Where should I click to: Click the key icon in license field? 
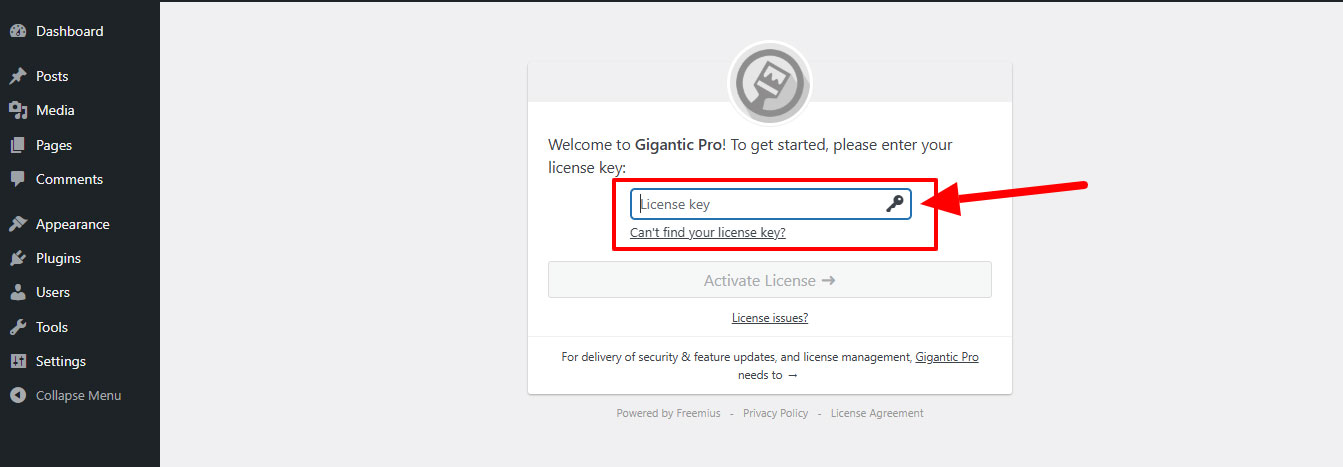895,204
